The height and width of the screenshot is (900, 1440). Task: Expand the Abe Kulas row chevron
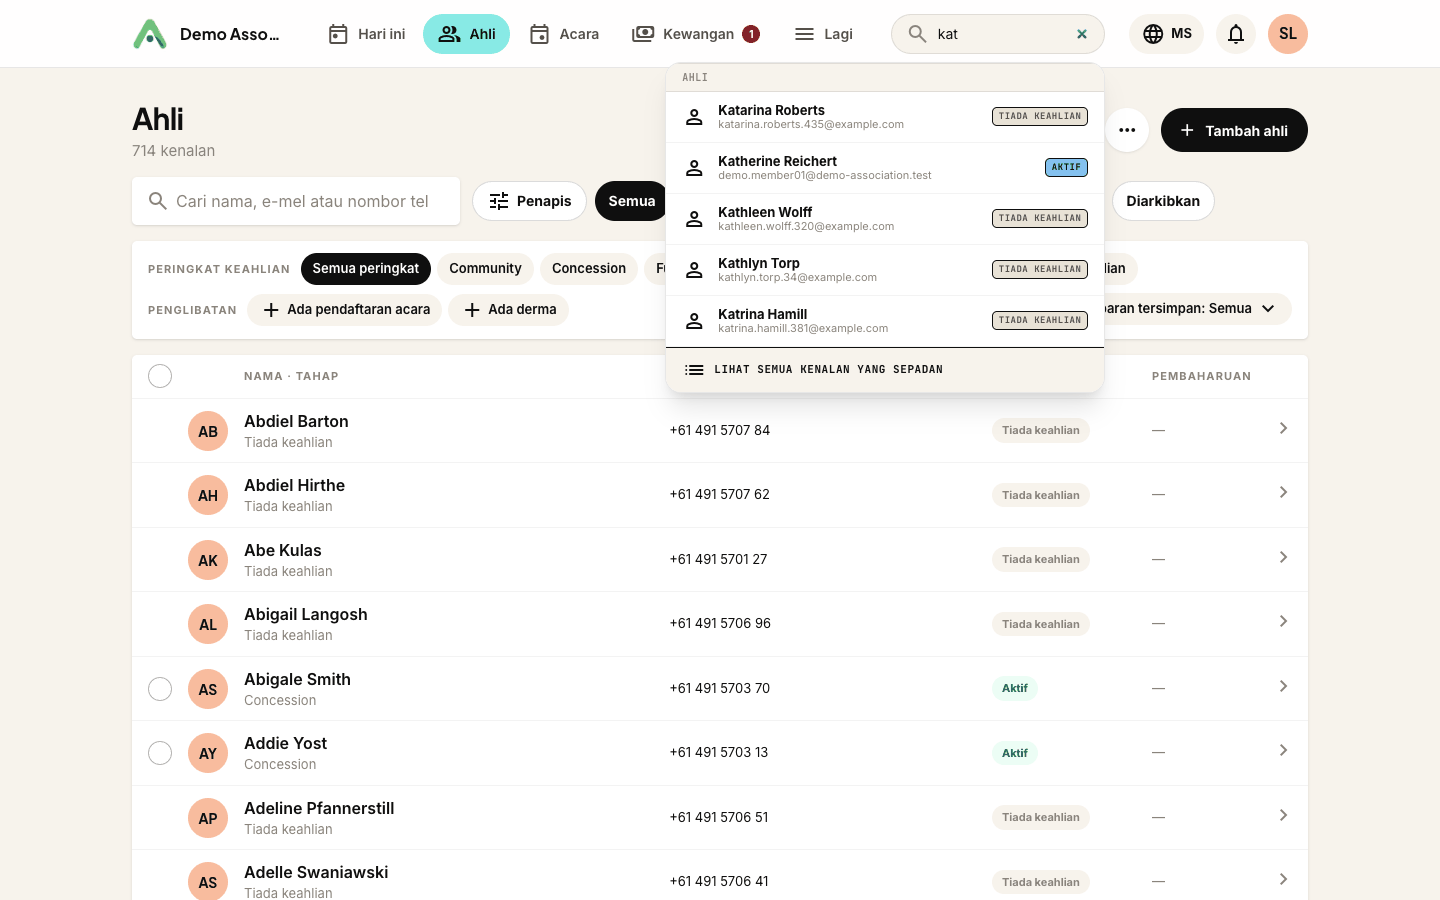pos(1283,557)
